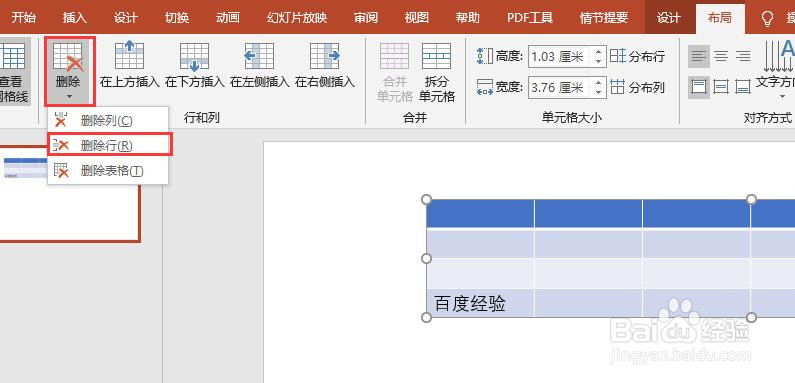Open the Delete dropdown button

68,71
